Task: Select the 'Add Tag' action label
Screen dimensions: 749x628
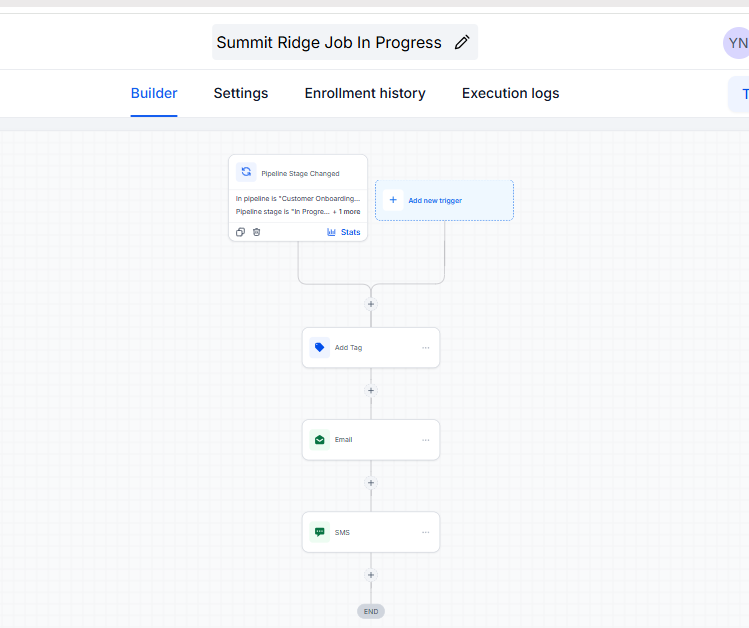Action: pos(348,348)
